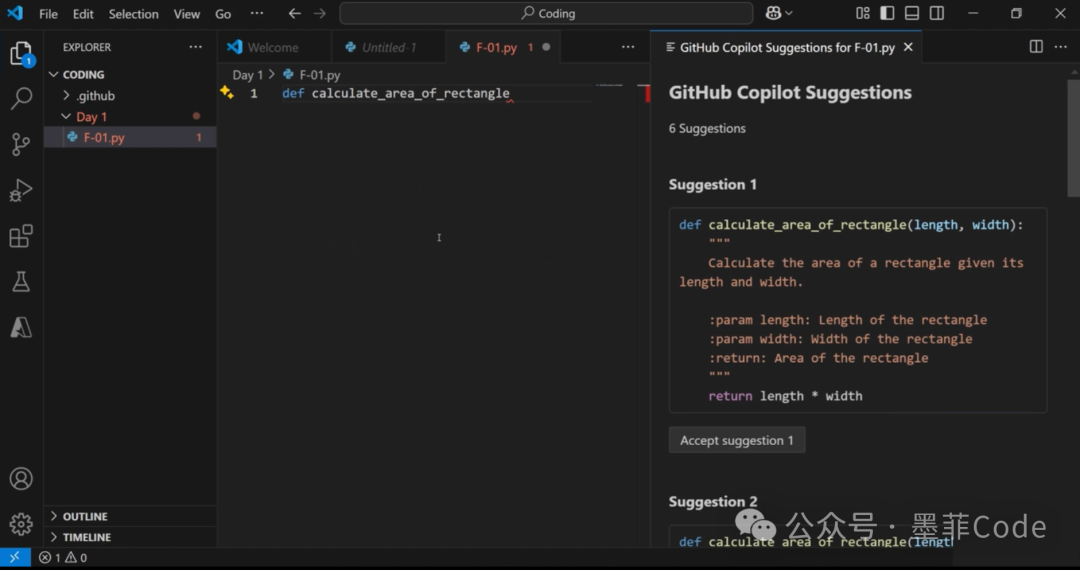Click the EXPLORER panel title
The image size is (1080, 570).
87,47
